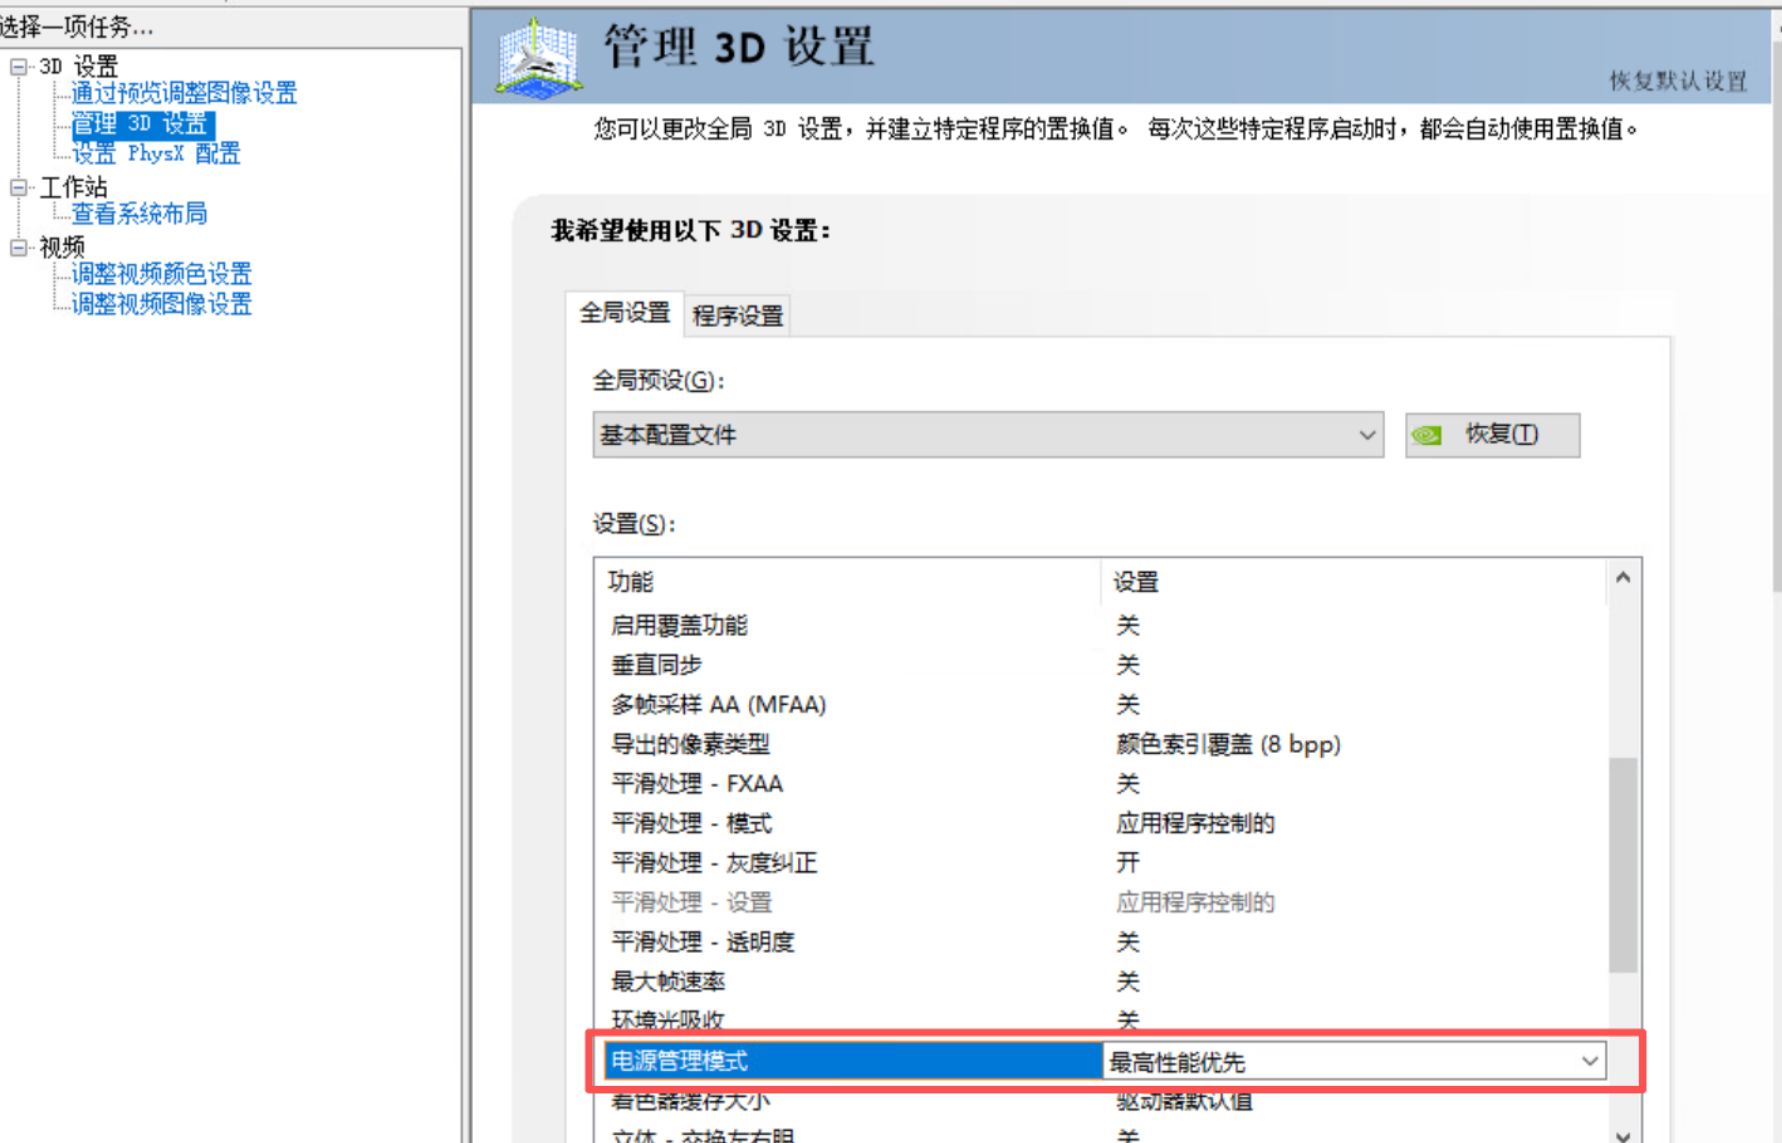Select the 着色器缓存大小 row
Viewport: 1782px width, 1143px height.
point(1100,1101)
